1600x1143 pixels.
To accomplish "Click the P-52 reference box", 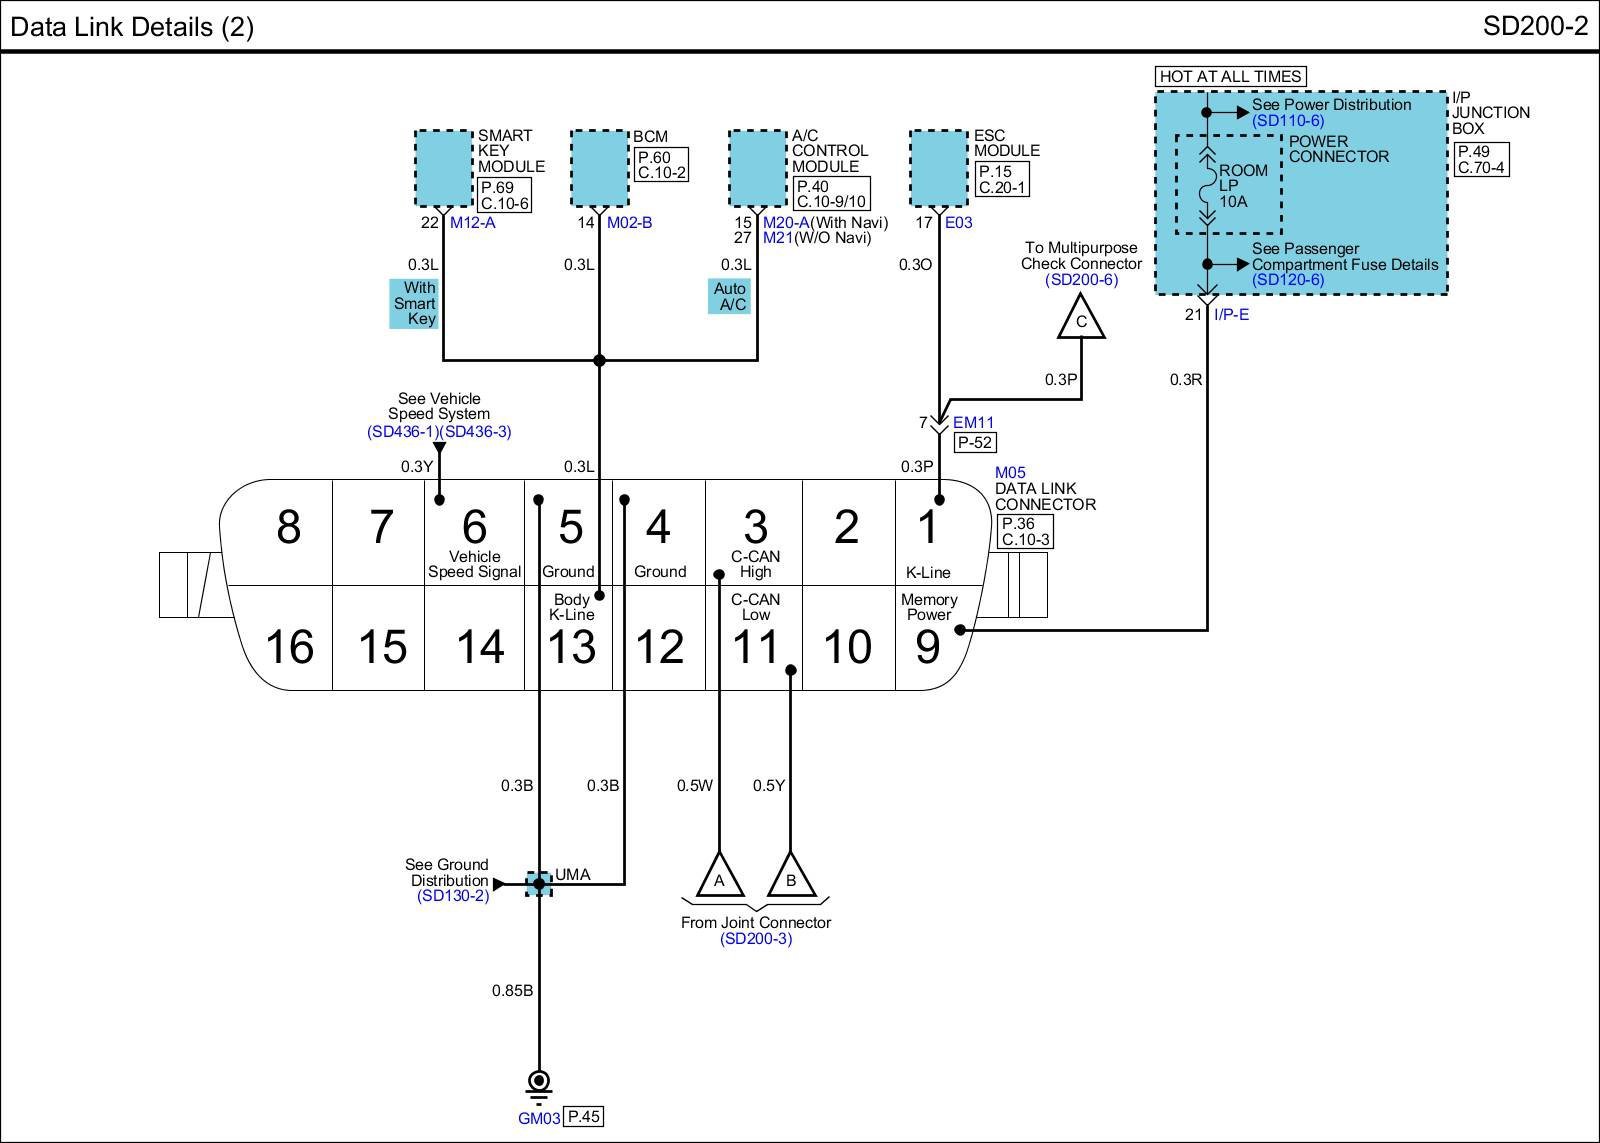I will point(975,442).
